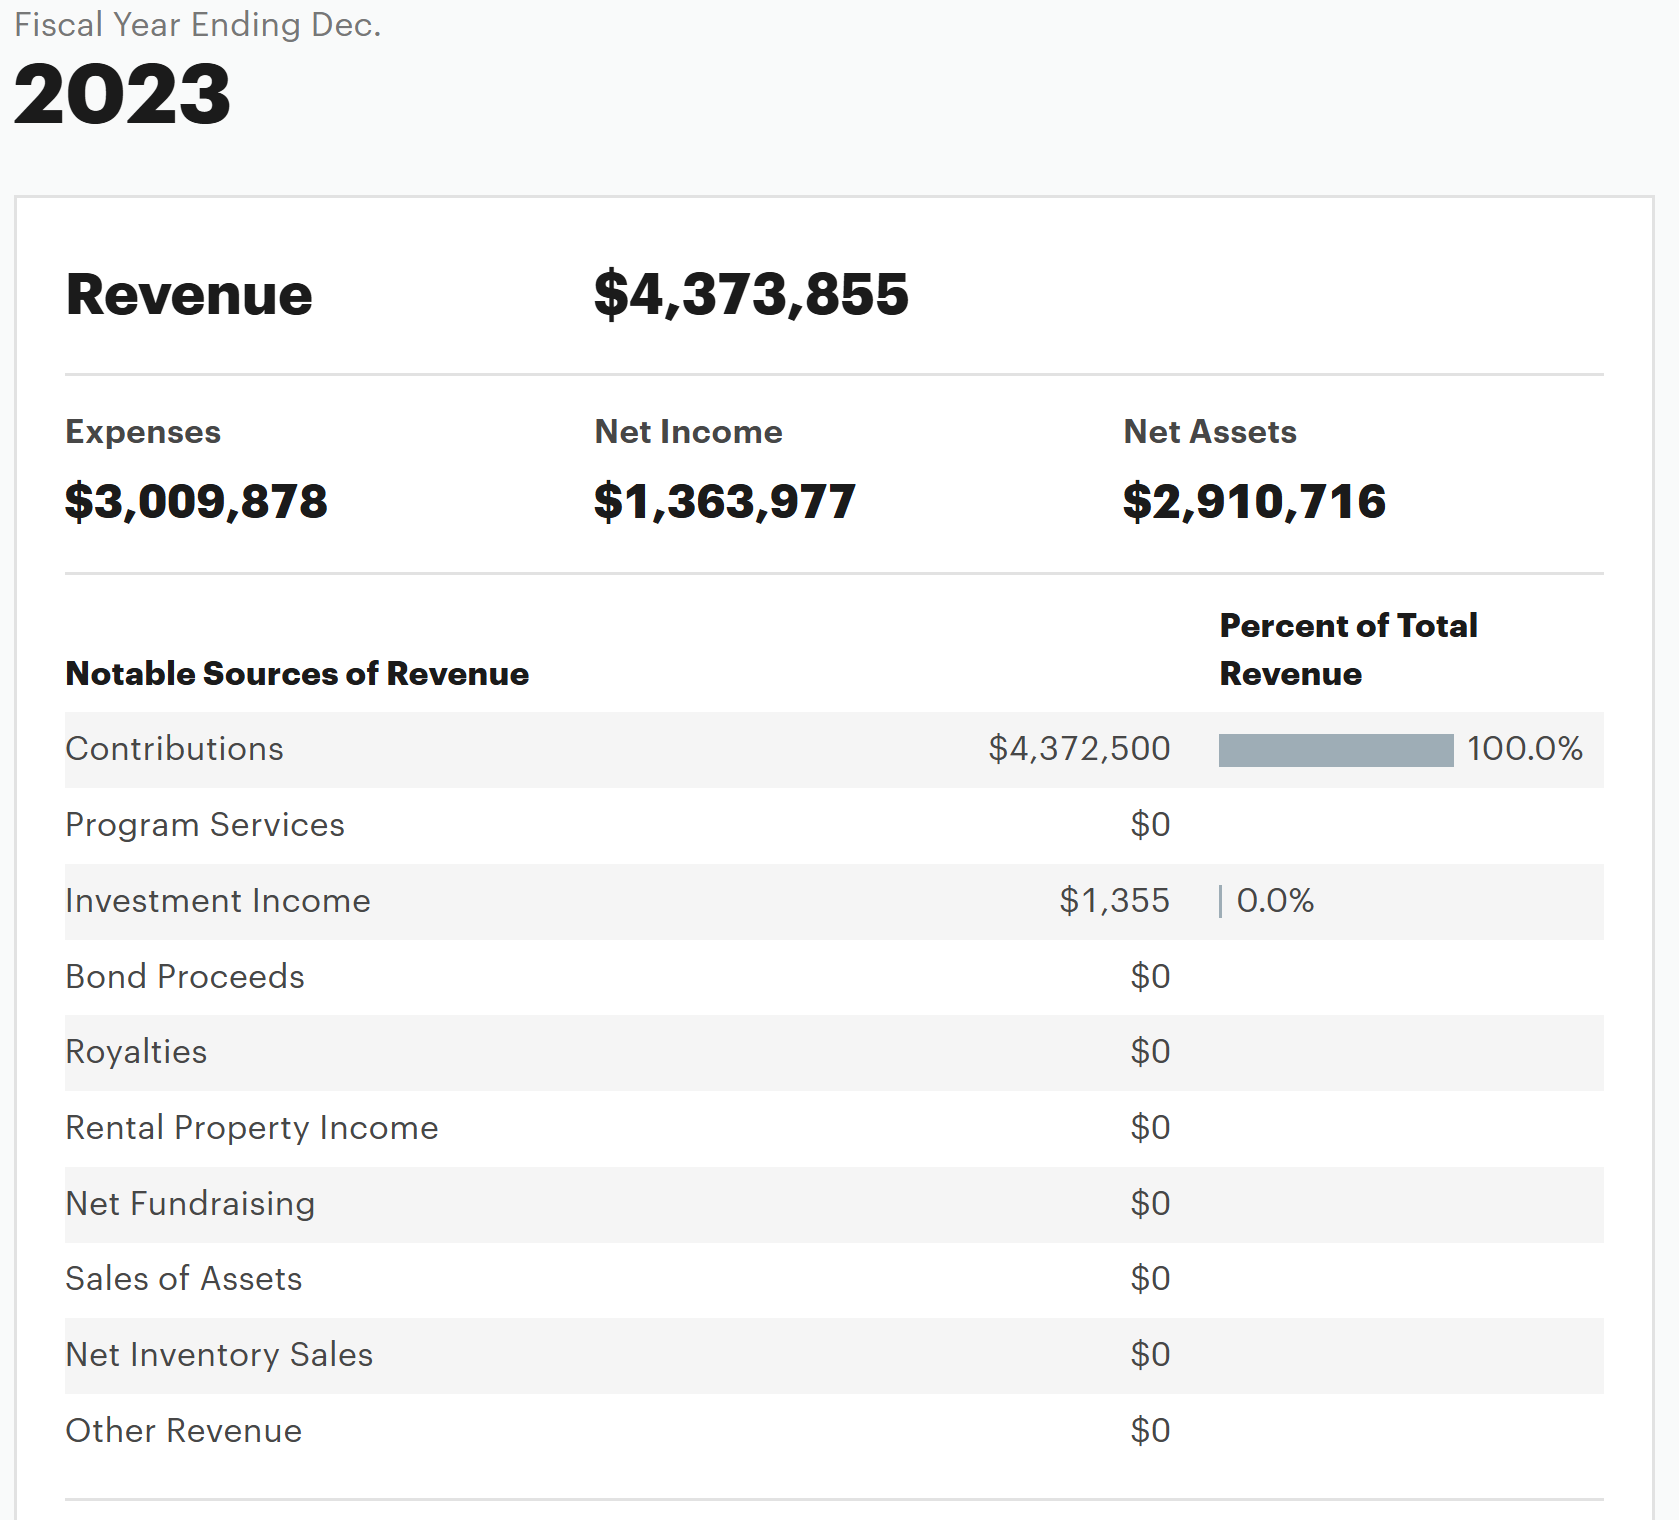1679x1520 pixels.
Task: Select the total revenue figure $4,373,855
Action: pos(751,295)
